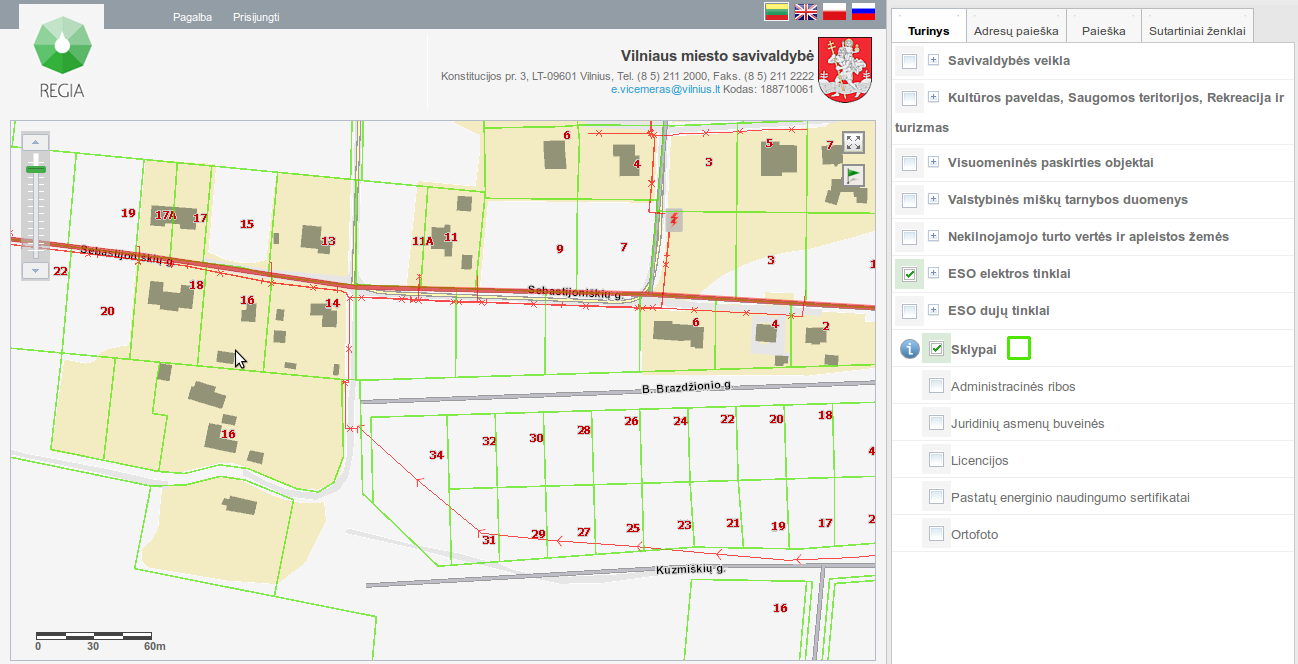Click the green flag map tool
Viewport: 1298px width, 664px height.
tap(853, 176)
